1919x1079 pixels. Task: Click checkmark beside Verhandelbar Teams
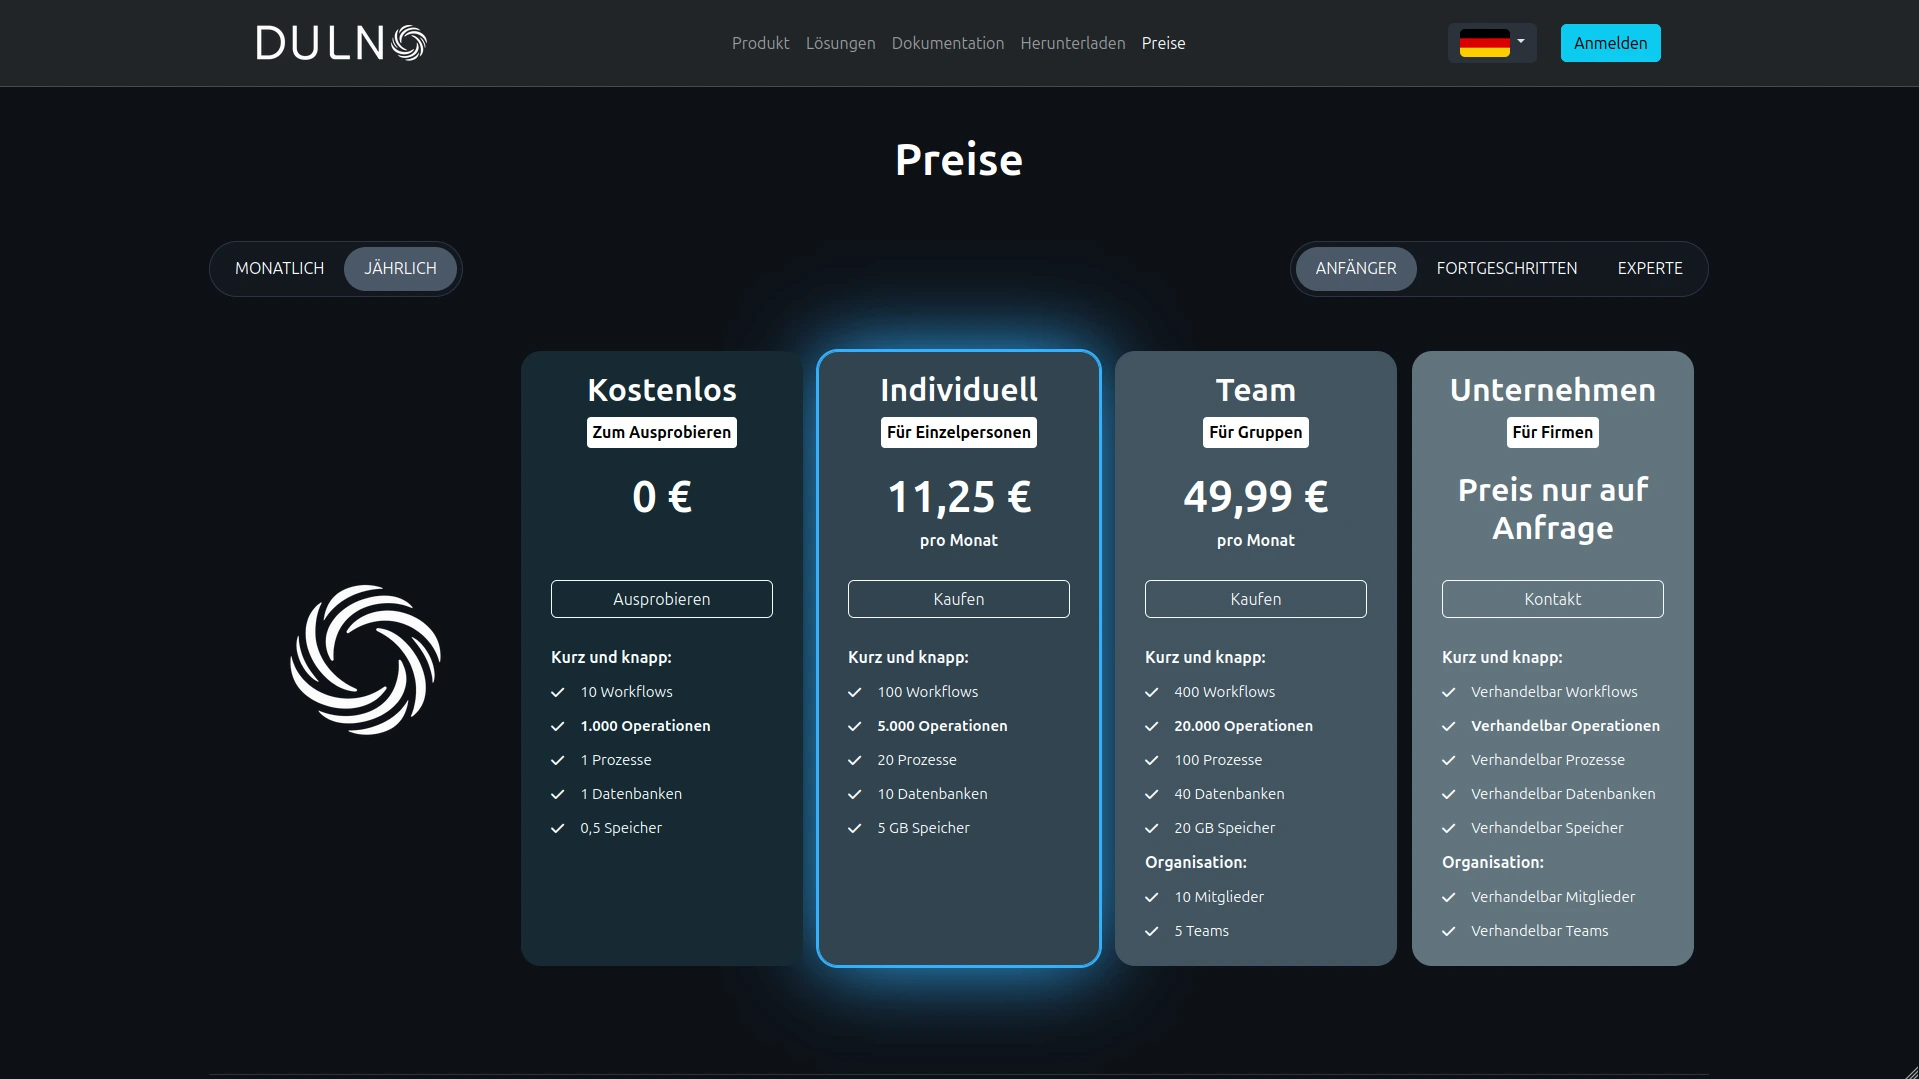coord(1449,931)
